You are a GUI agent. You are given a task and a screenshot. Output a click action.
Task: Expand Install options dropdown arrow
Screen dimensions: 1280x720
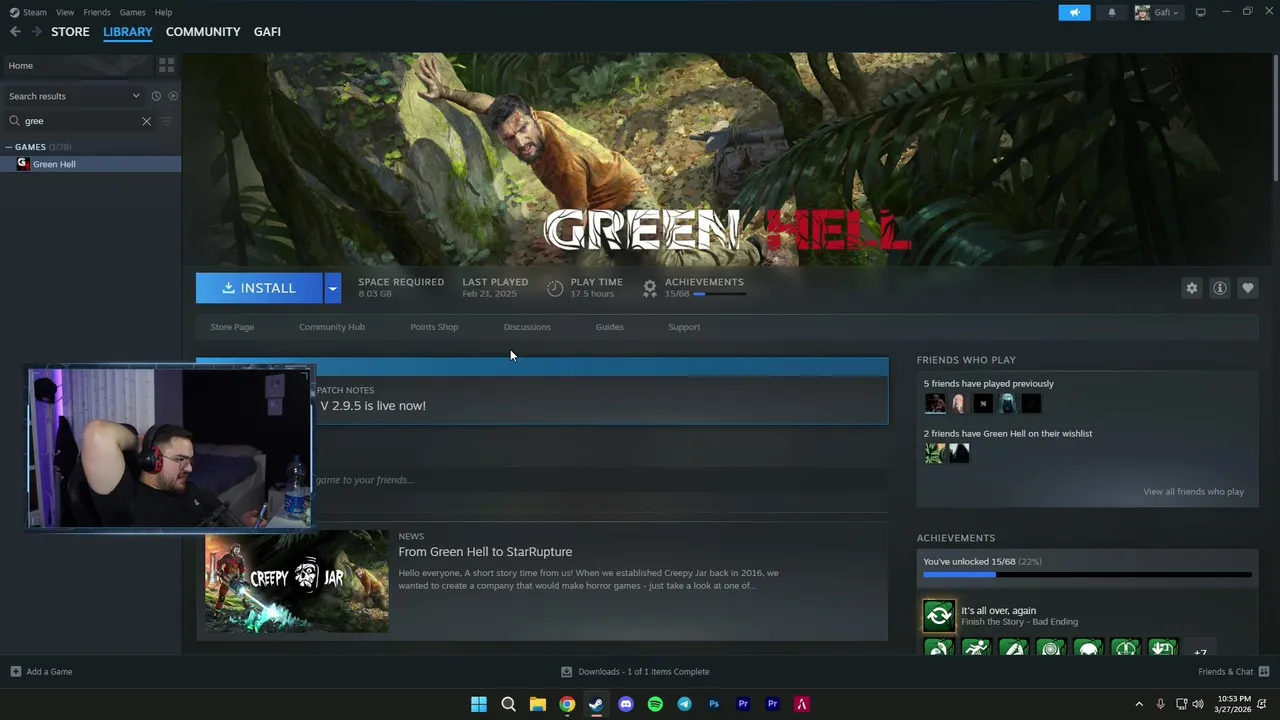pyautogui.click(x=332, y=288)
